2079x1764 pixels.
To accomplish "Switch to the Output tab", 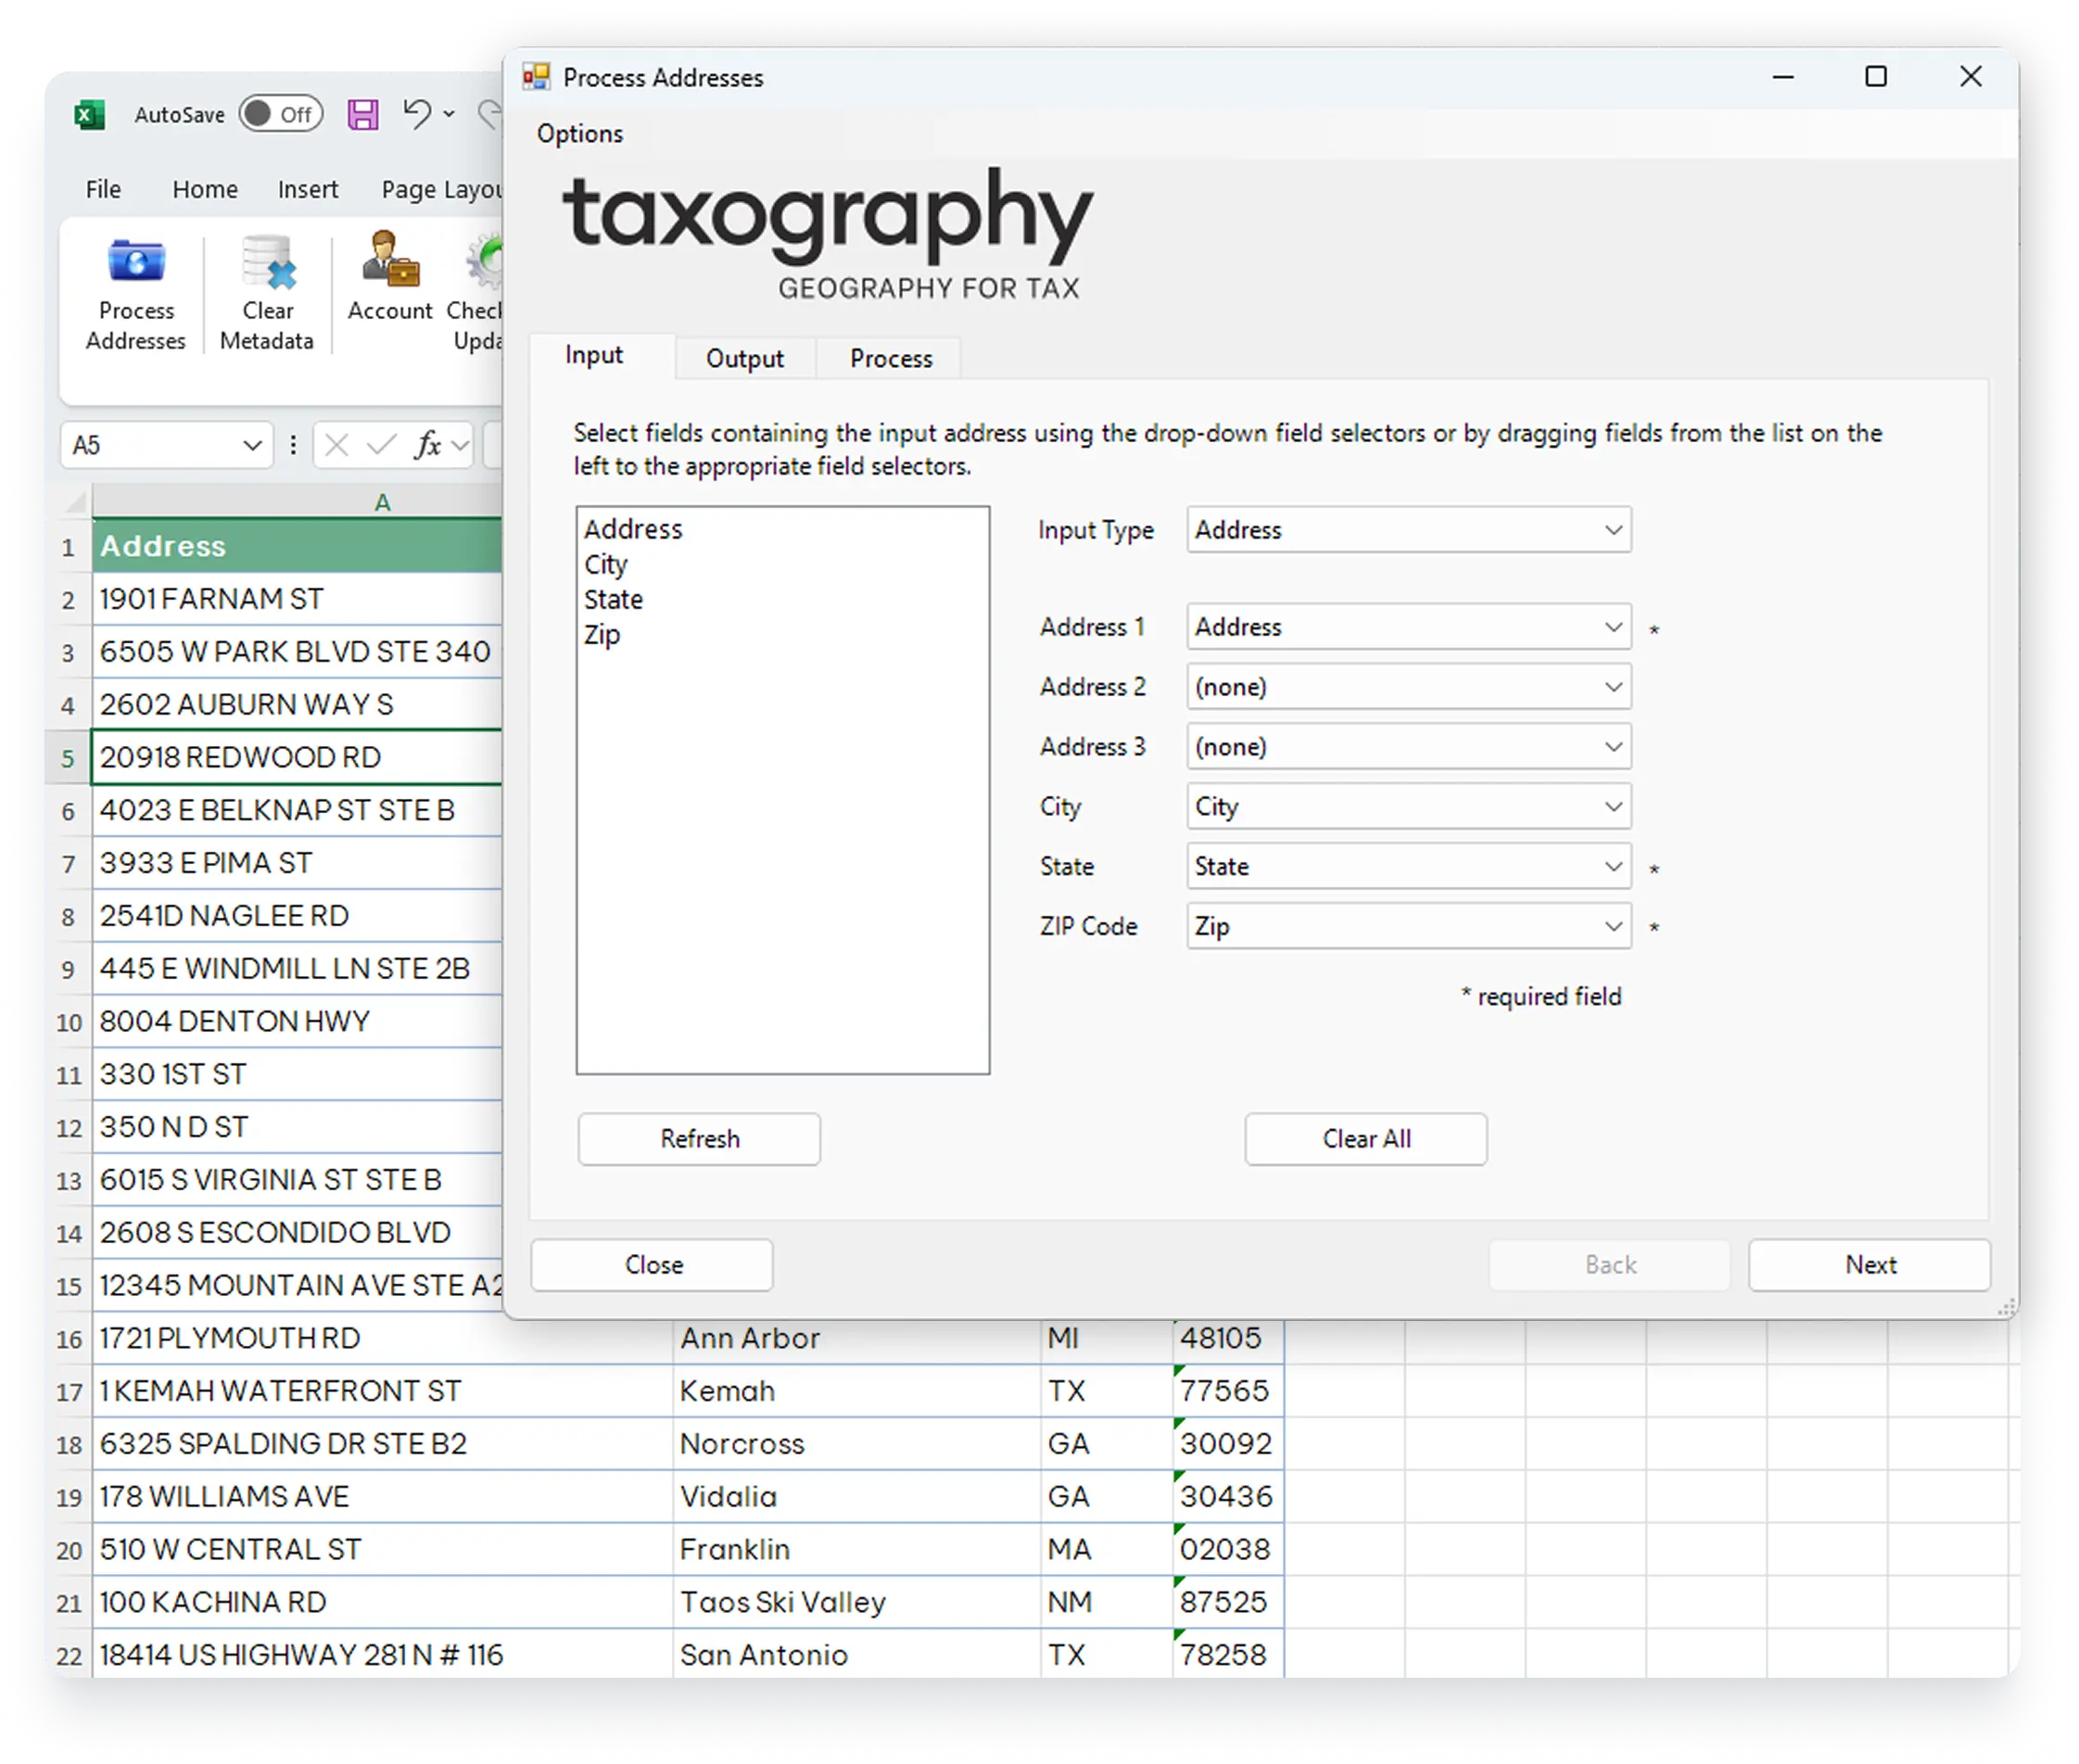I will click(744, 359).
